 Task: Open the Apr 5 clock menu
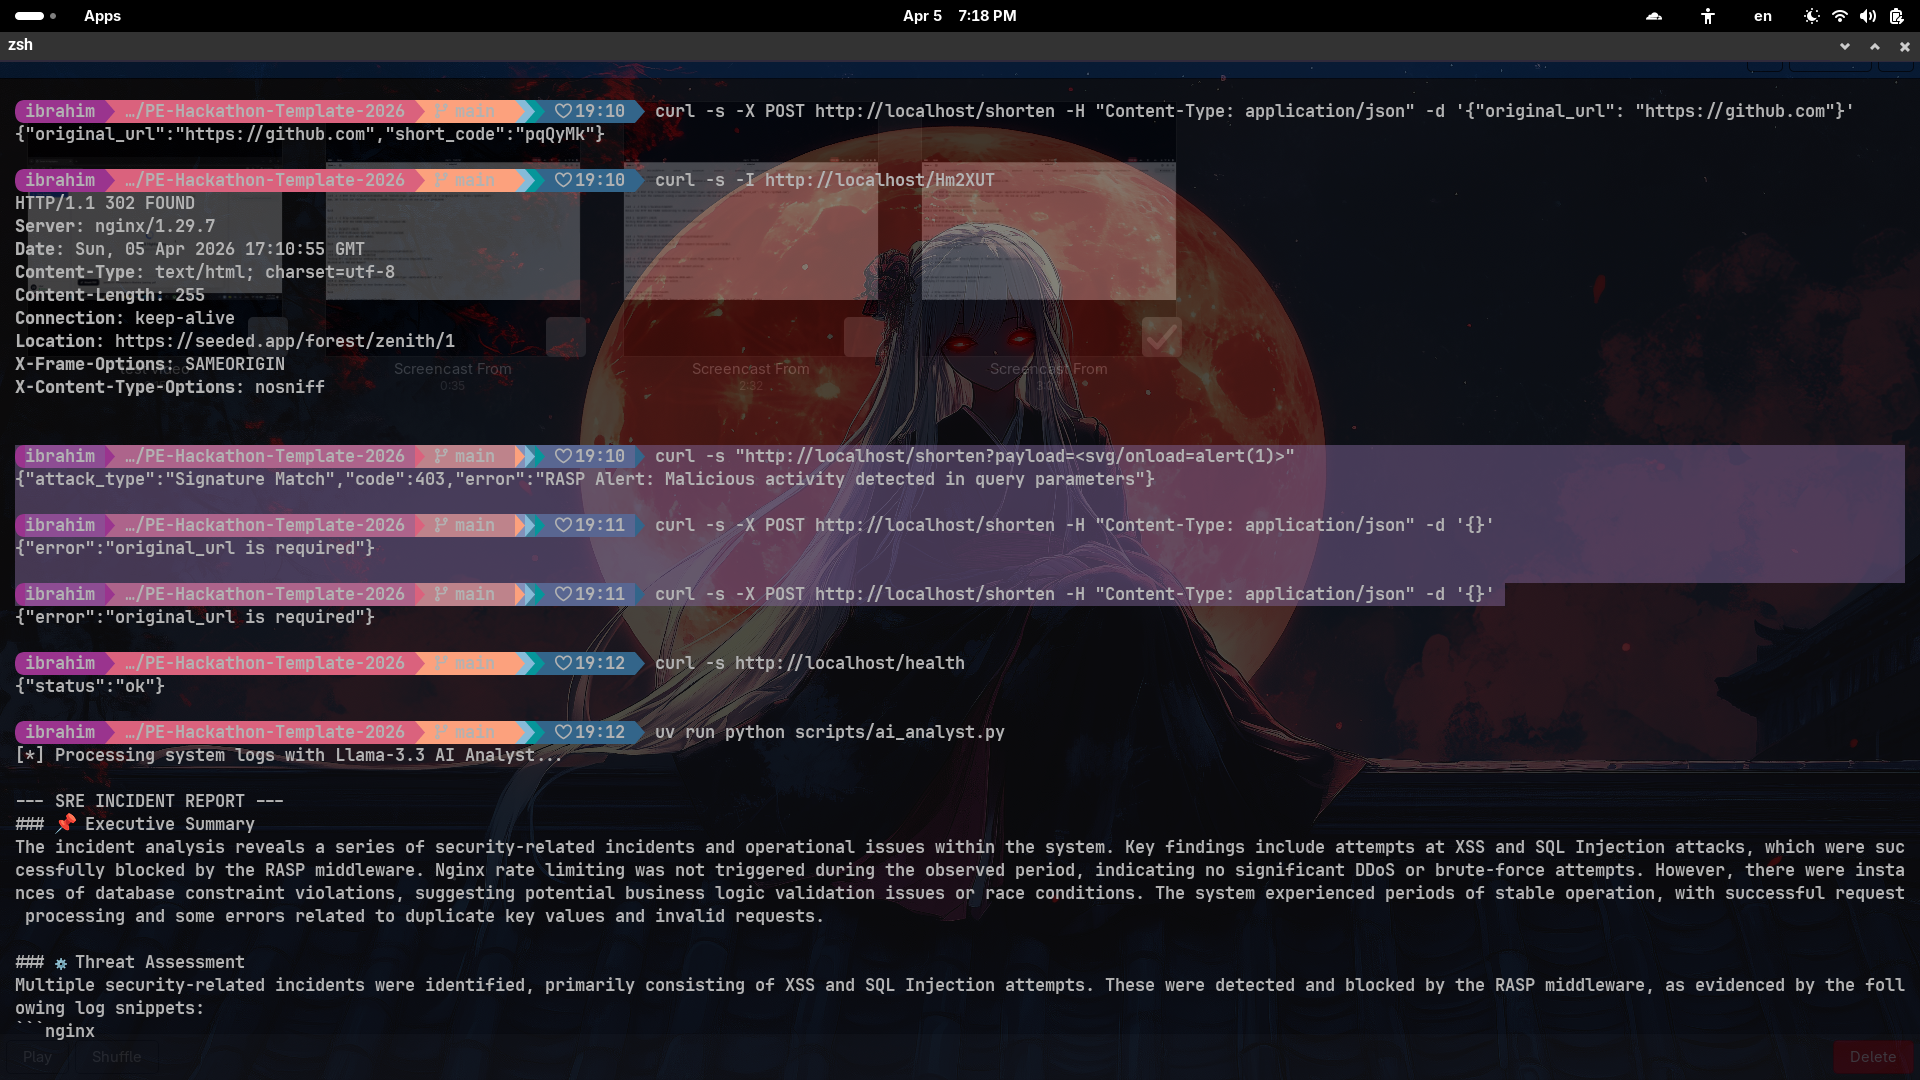click(x=959, y=16)
